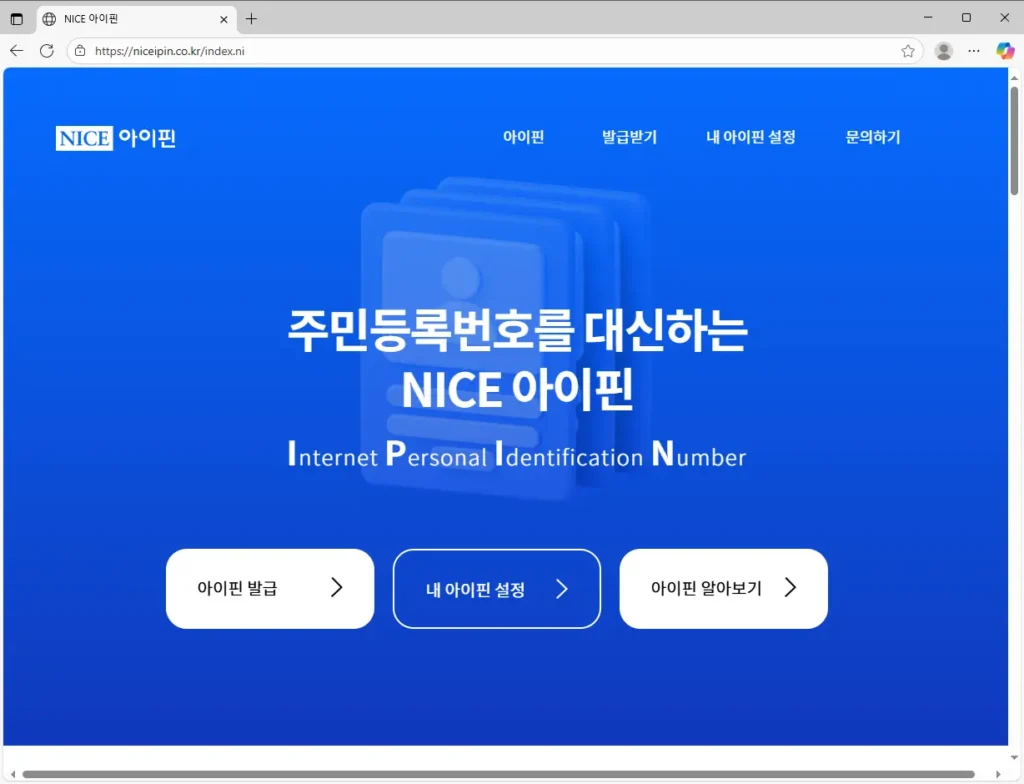Maximize the browser window
This screenshot has width=1024, height=784.
pos(967,18)
